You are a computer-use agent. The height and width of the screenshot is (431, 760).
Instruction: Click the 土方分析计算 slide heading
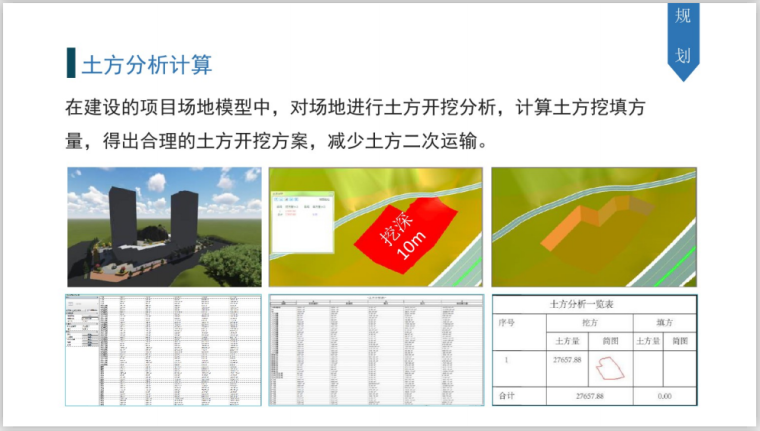(146, 64)
